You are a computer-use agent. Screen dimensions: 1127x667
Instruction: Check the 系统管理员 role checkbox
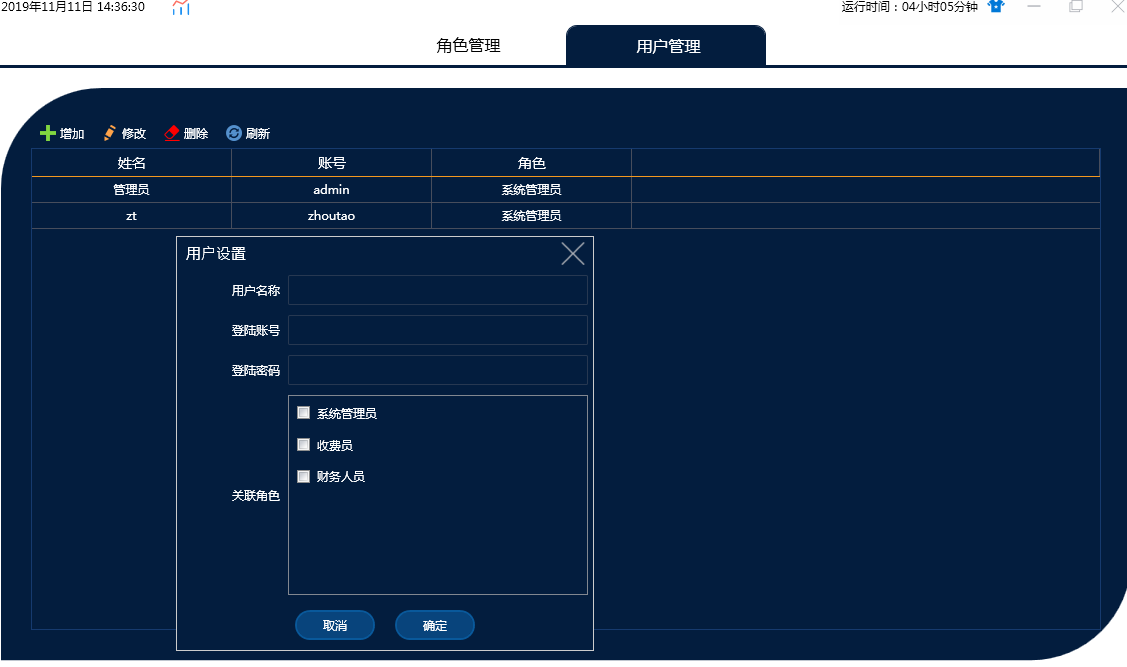click(x=303, y=413)
